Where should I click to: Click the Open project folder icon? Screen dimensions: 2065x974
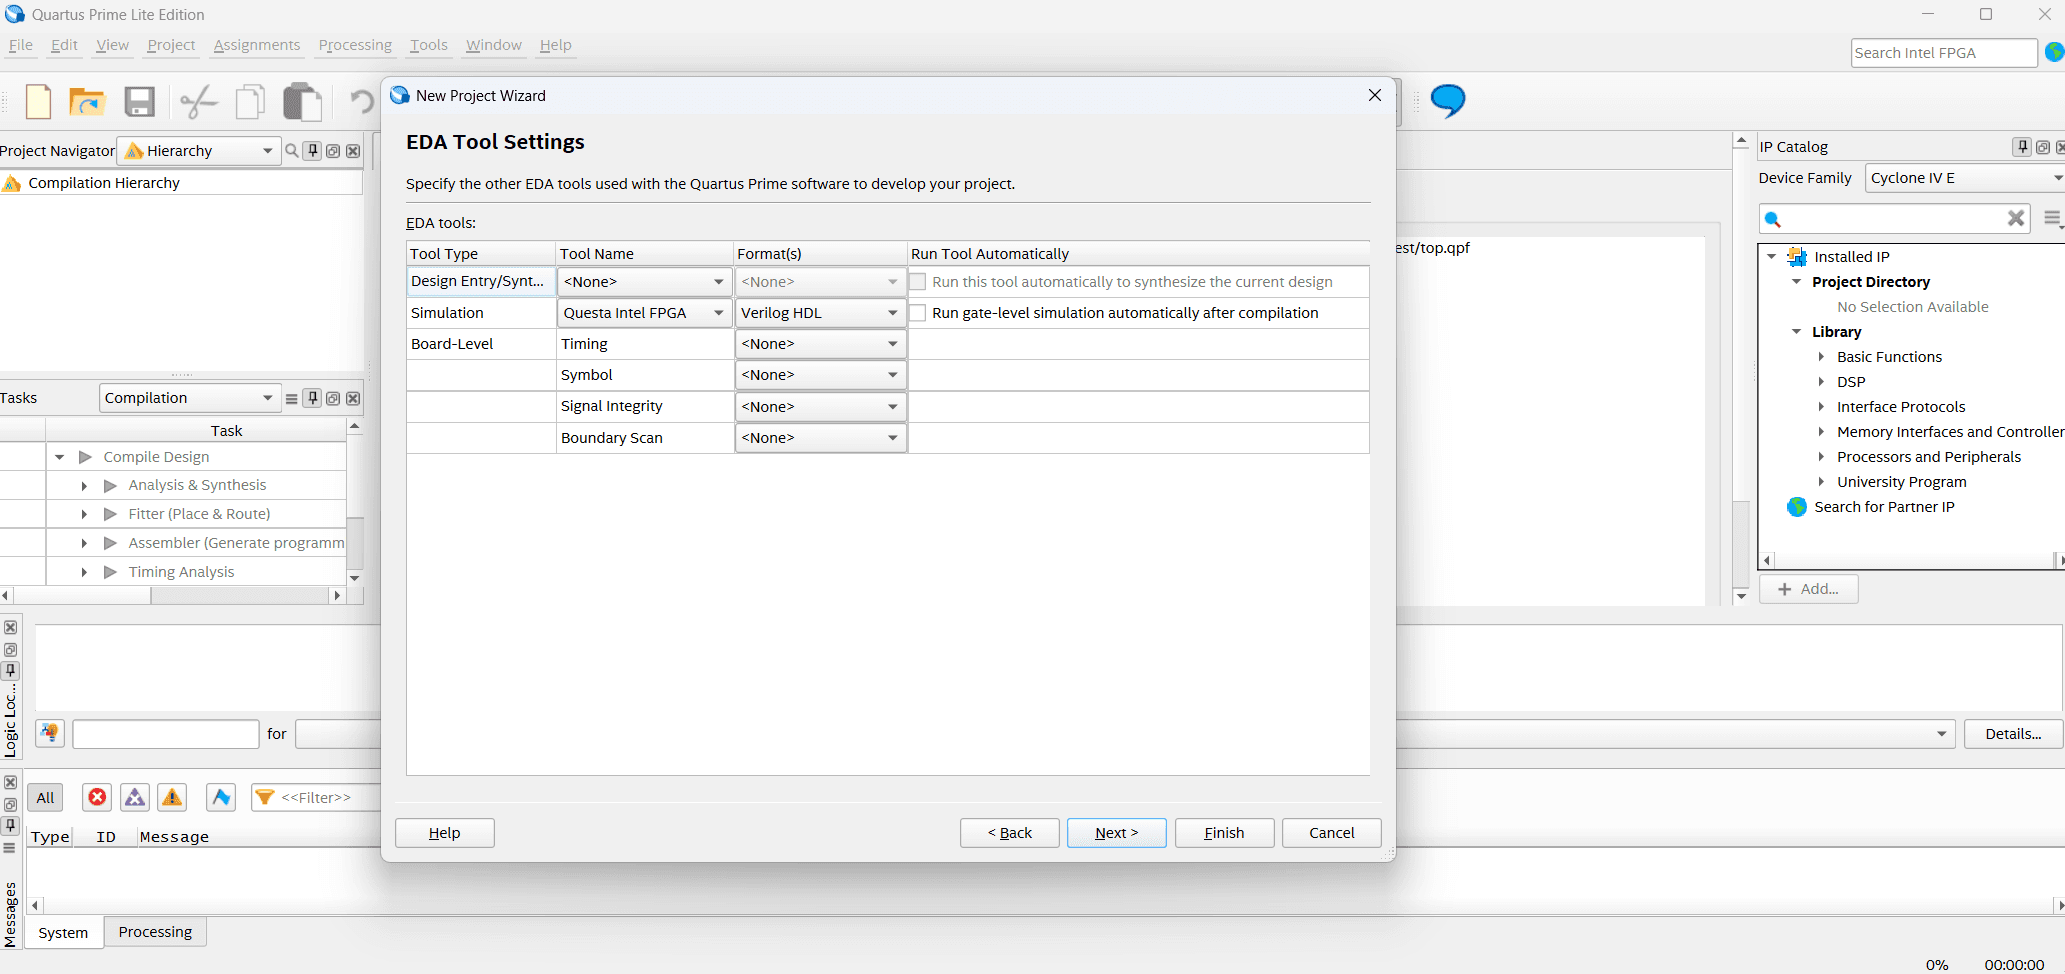[87, 102]
